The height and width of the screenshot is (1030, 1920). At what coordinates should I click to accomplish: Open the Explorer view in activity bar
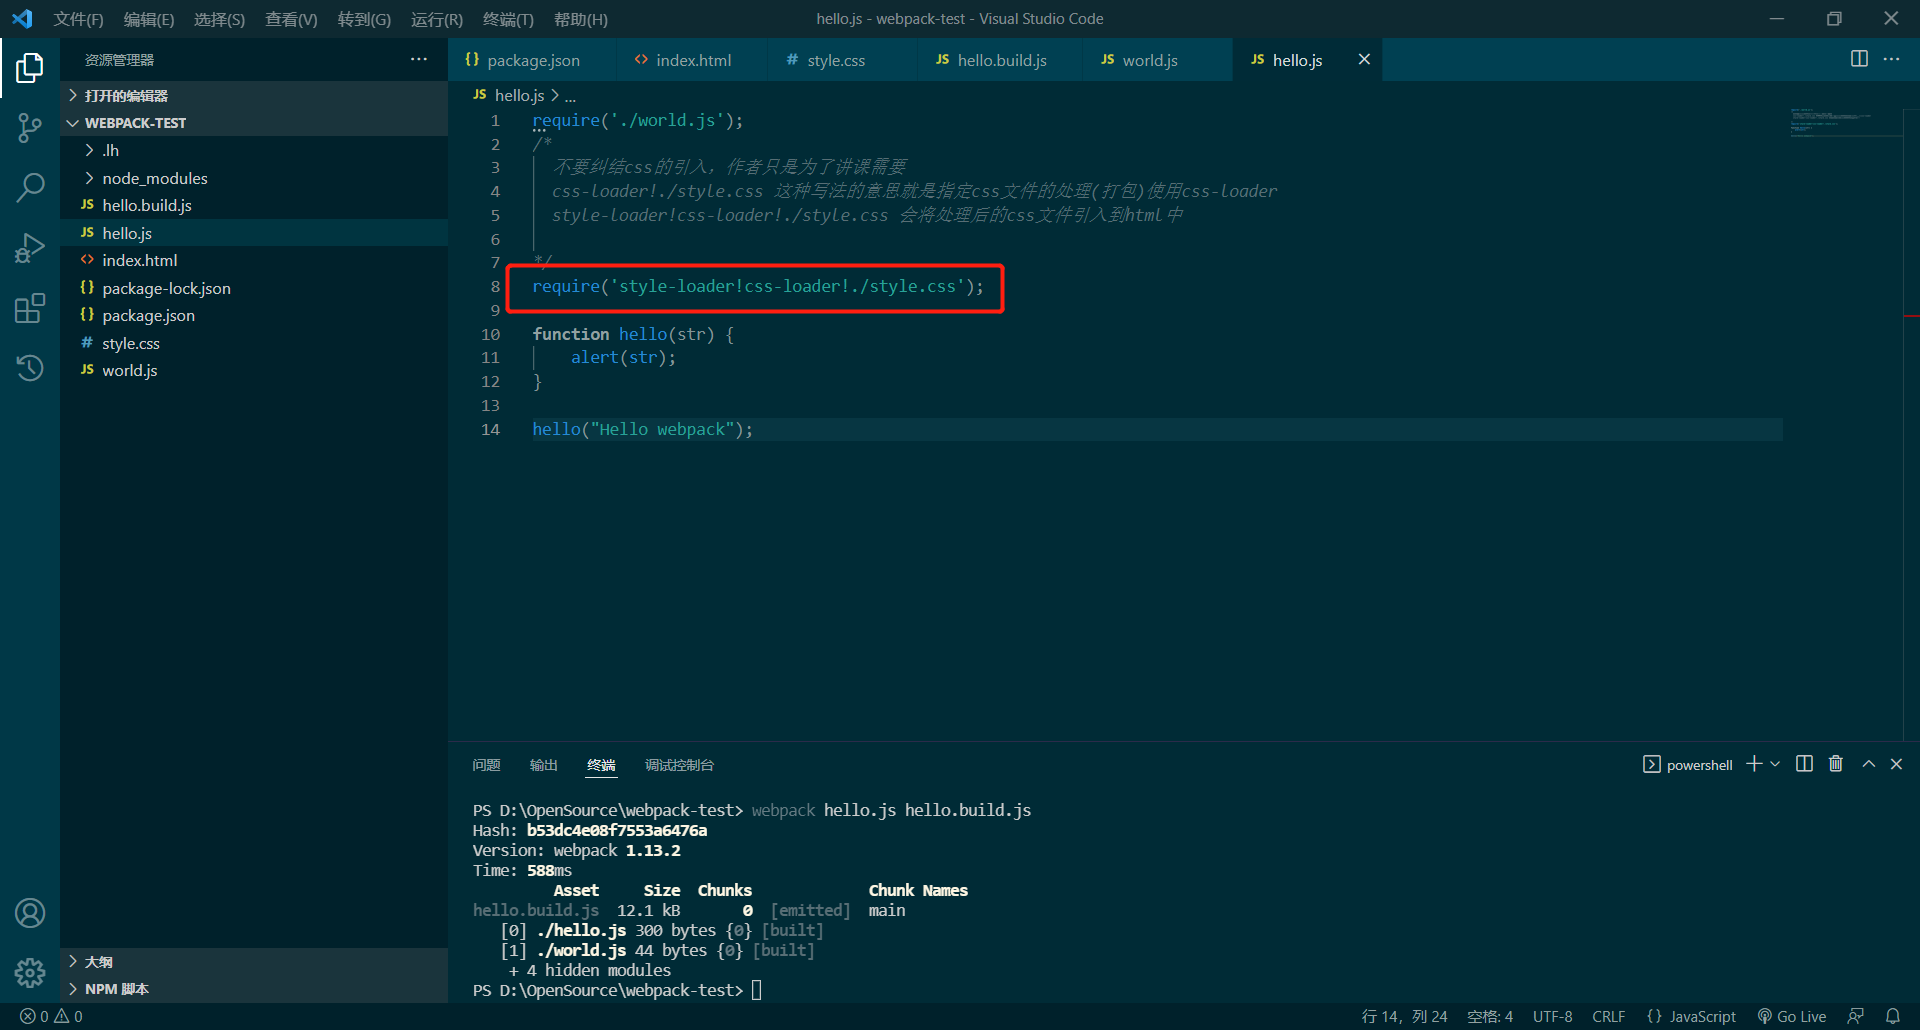coord(30,68)
